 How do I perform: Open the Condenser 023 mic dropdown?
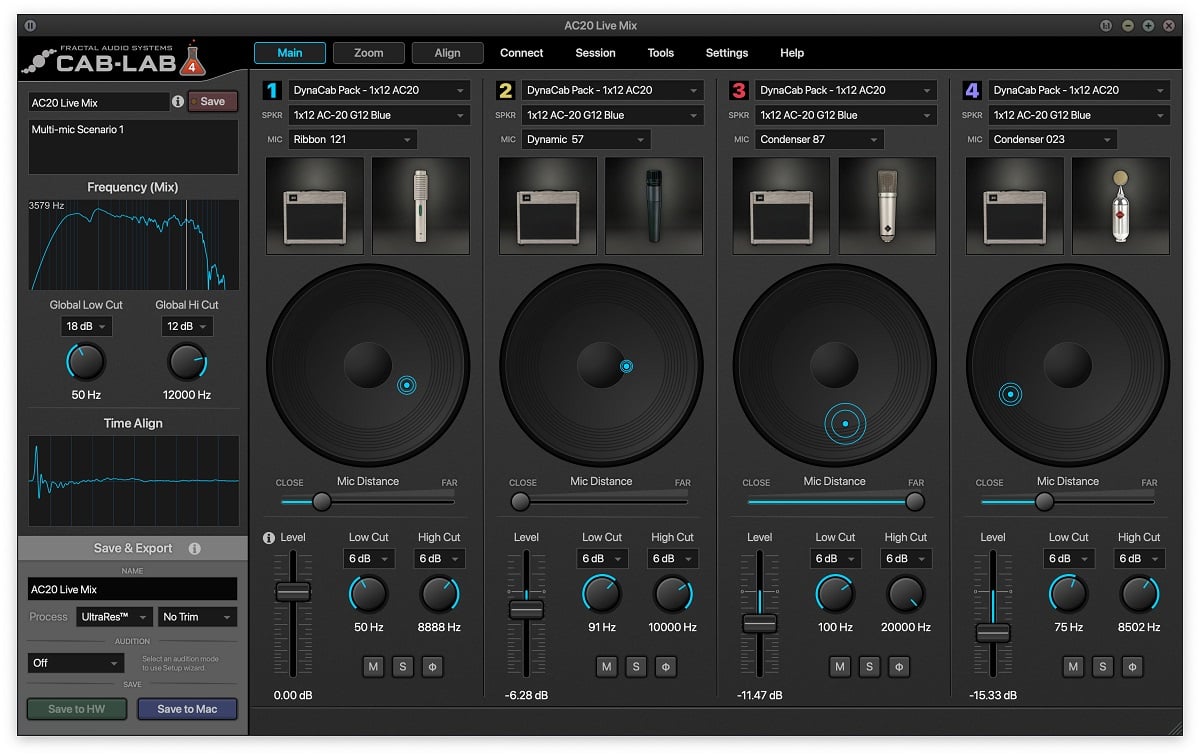pyautogui.click(x=1053, y=140)
